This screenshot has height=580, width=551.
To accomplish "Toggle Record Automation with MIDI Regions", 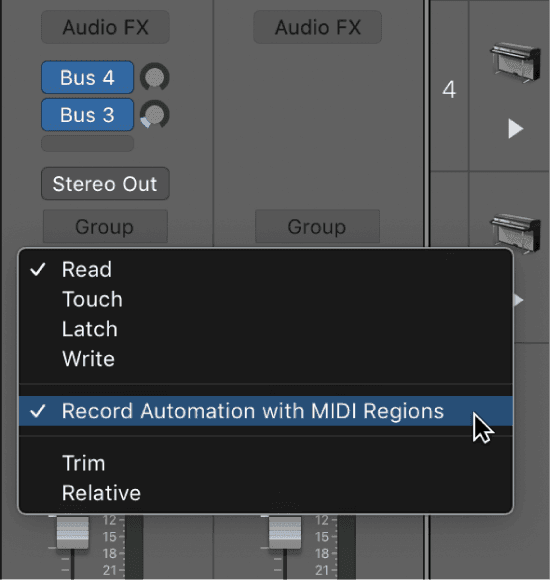I will 266,411.
